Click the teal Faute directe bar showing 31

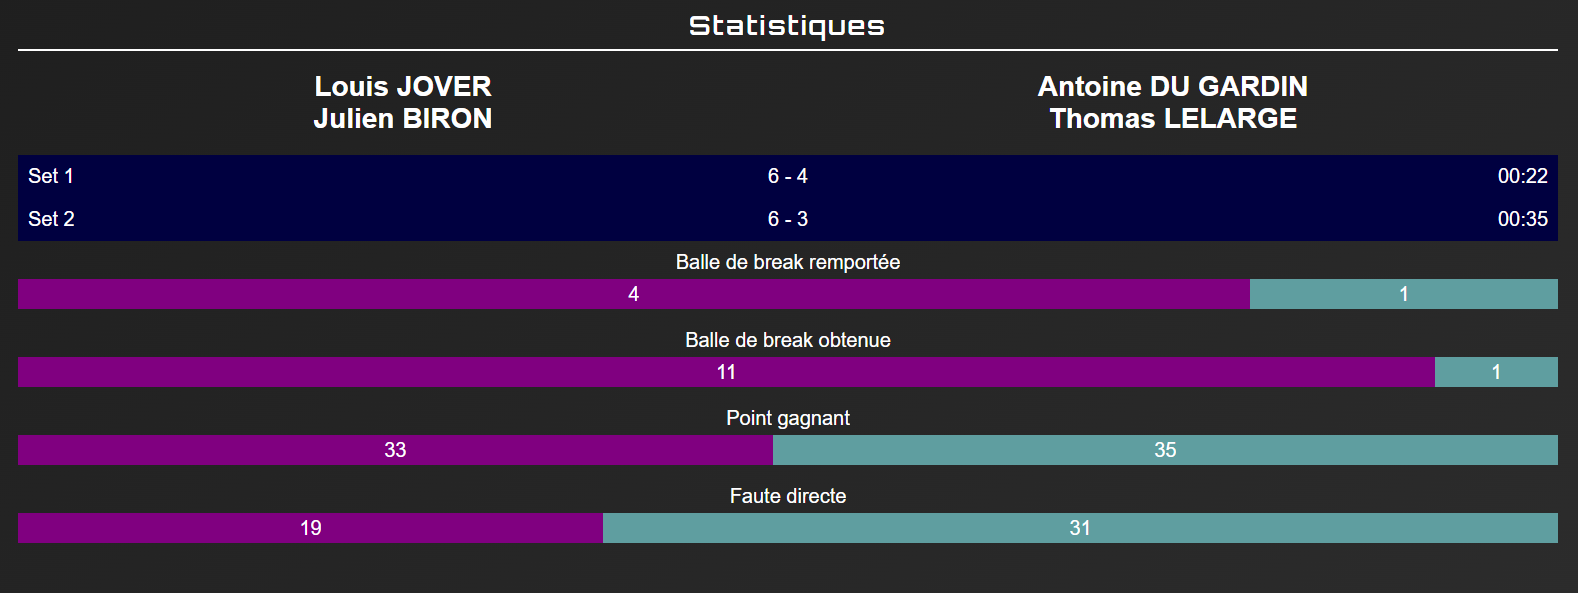coord(1080,528)
